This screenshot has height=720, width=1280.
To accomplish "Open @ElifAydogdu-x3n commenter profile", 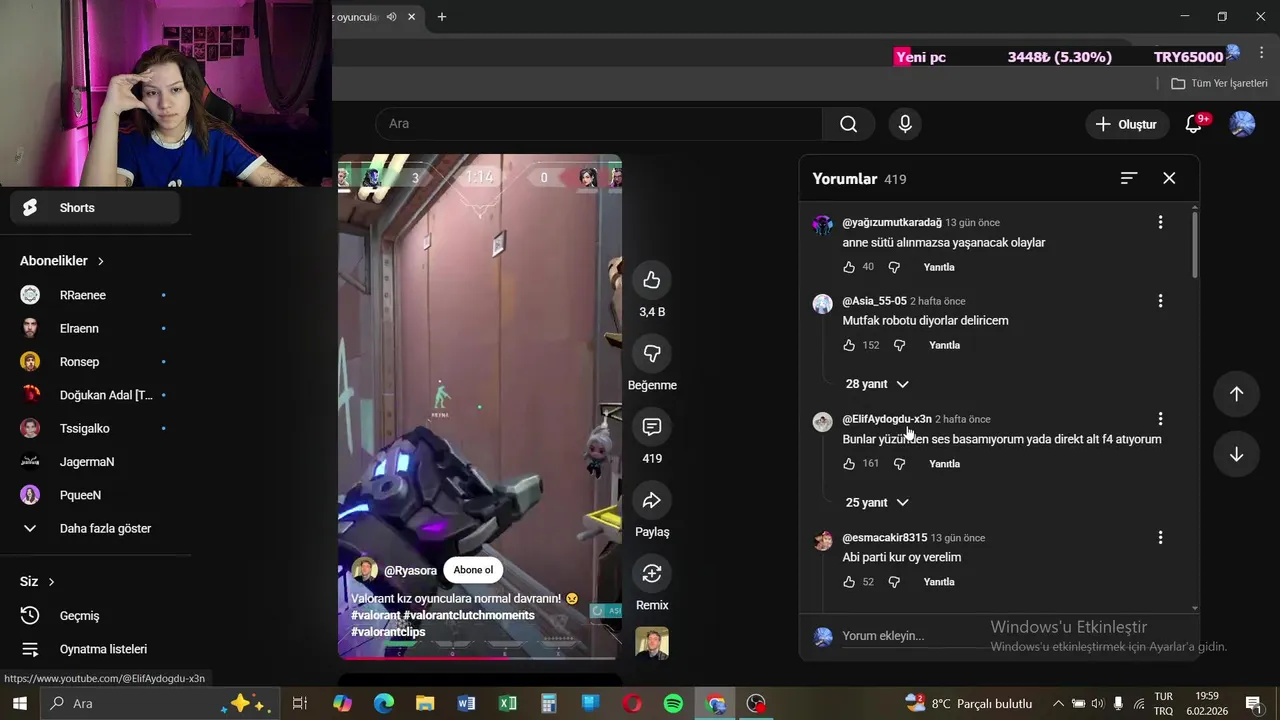I will click(x=887, y=419).
